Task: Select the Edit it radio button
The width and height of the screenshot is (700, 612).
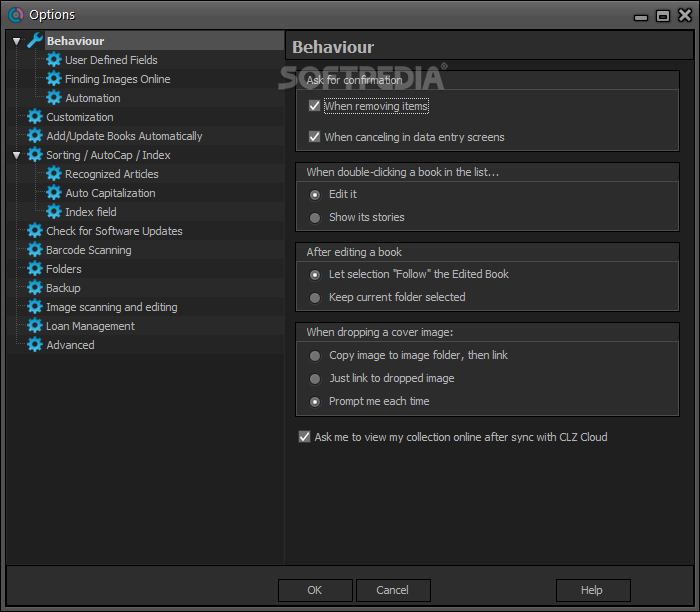Action: coord(315,195)
